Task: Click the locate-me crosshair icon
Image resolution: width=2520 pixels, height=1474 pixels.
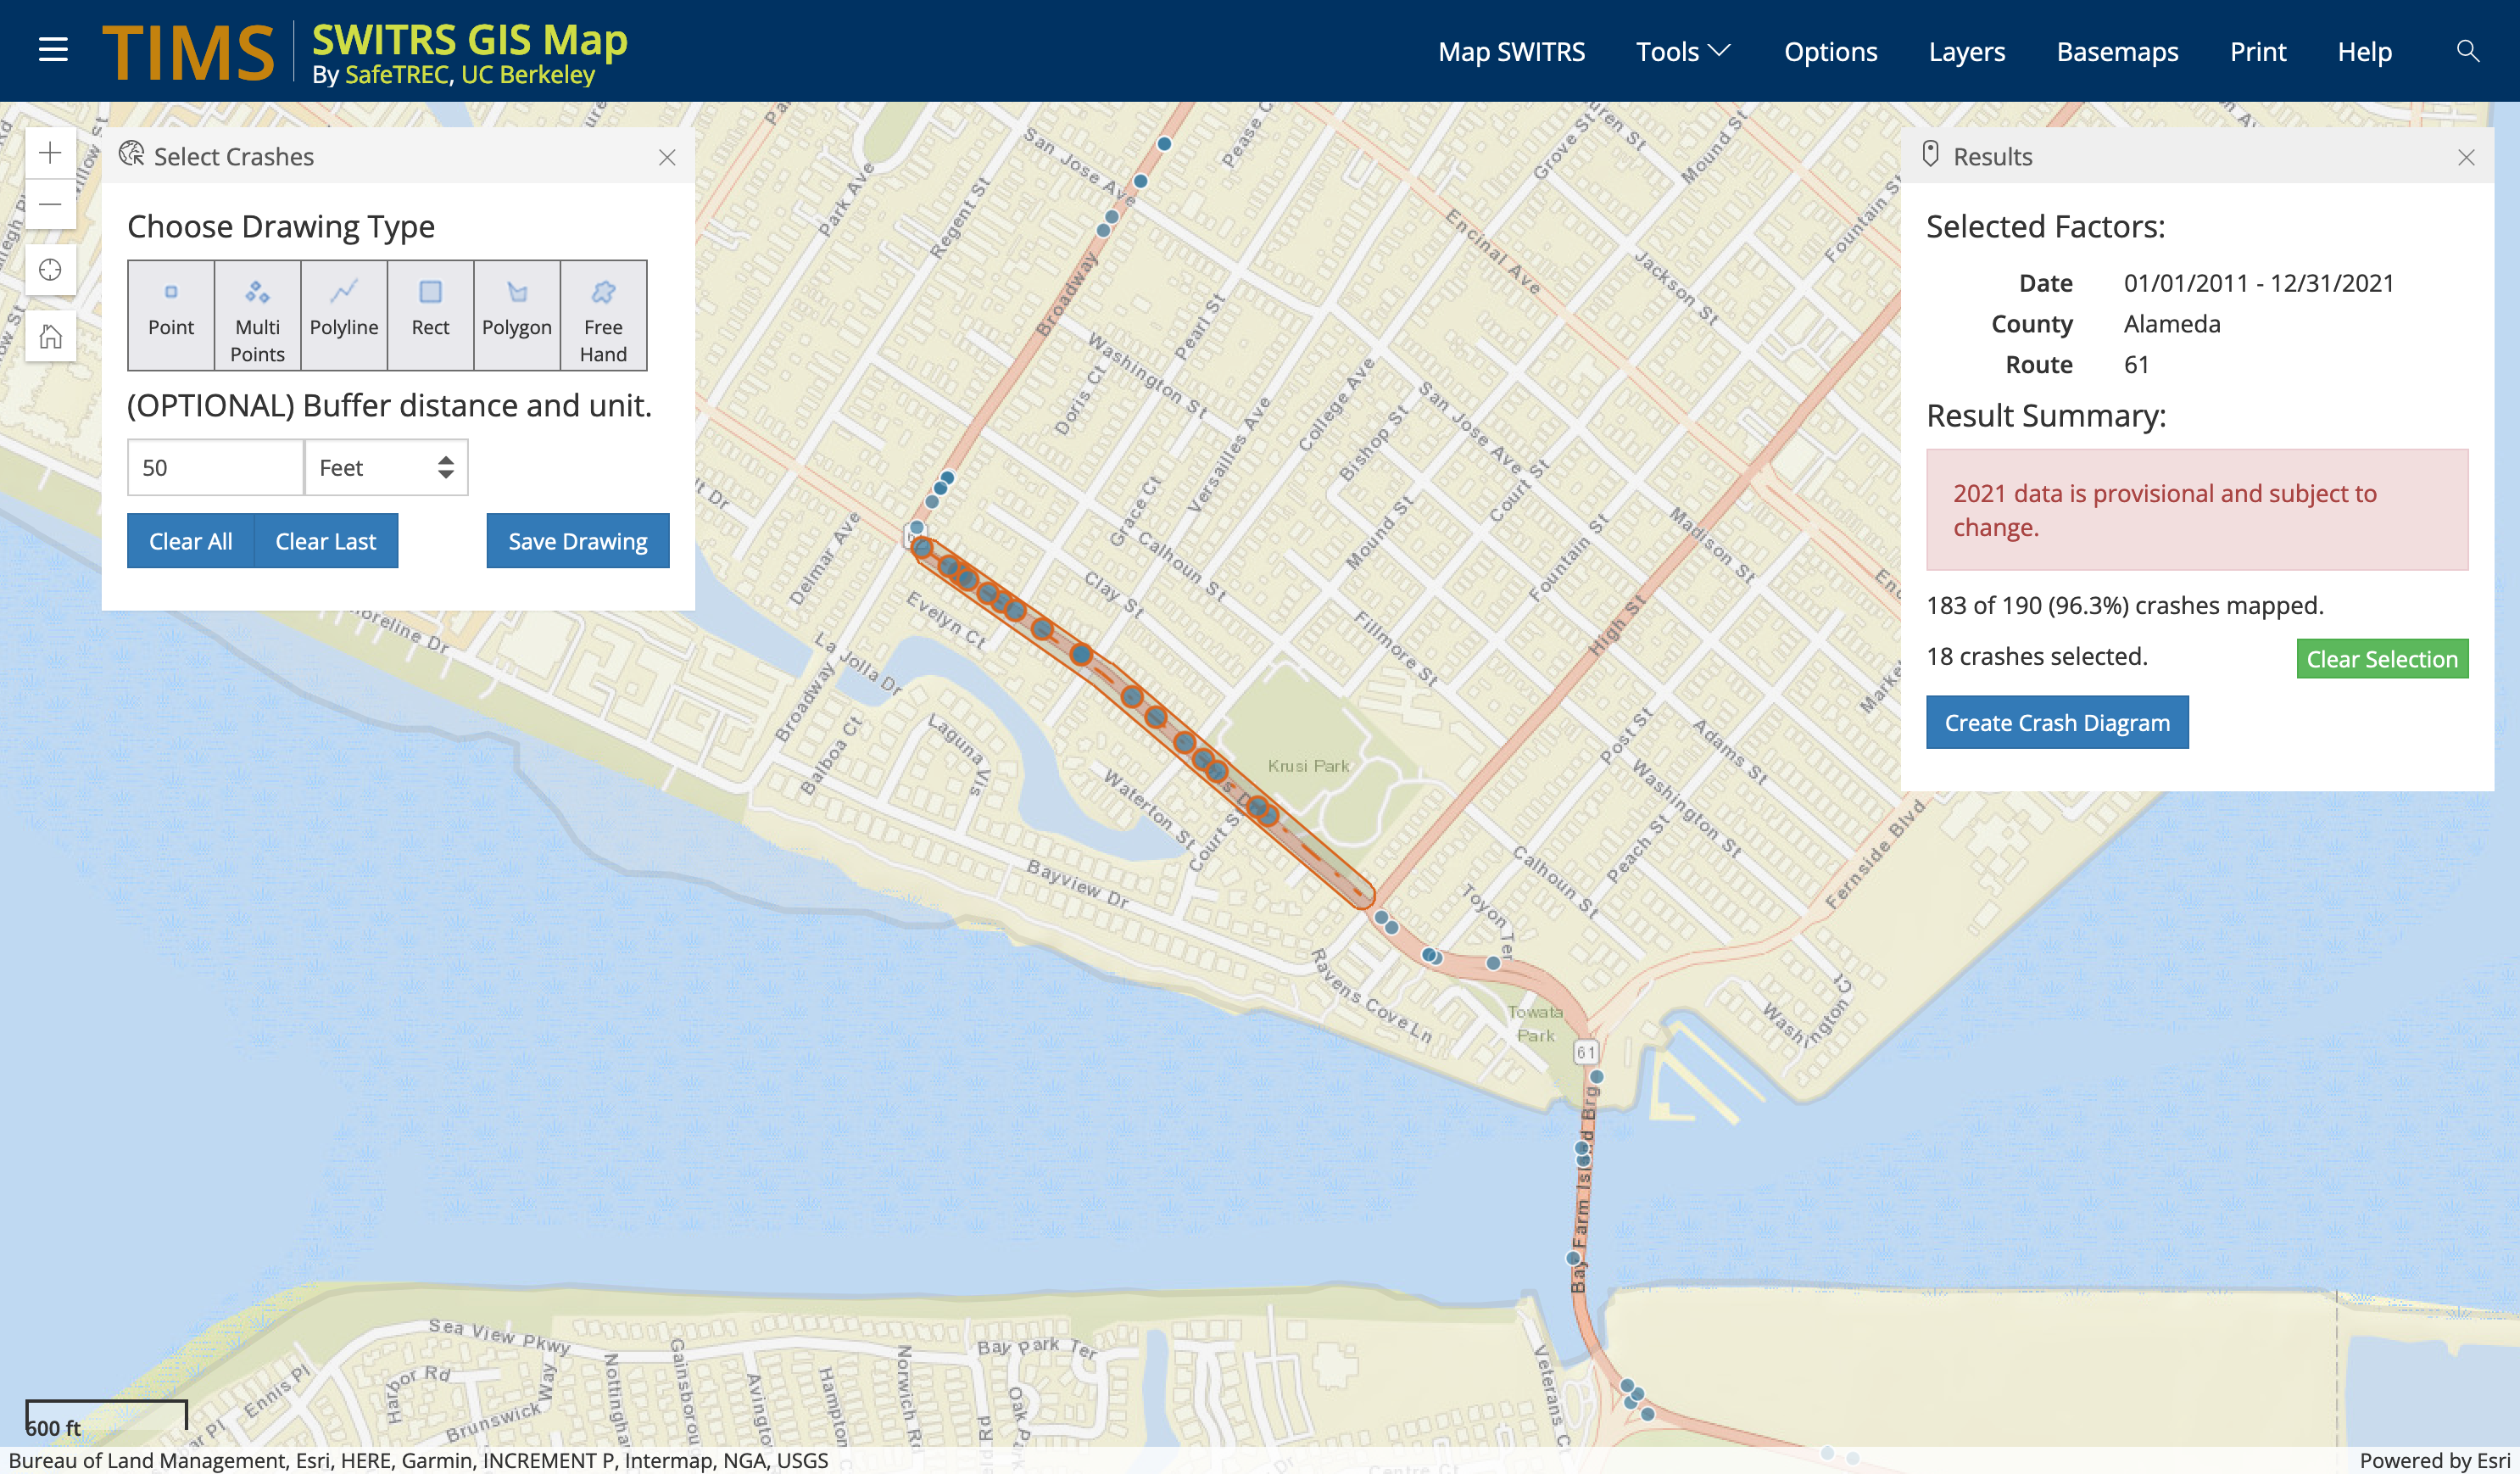Action: pyautogui.click(x=50, y=270)
